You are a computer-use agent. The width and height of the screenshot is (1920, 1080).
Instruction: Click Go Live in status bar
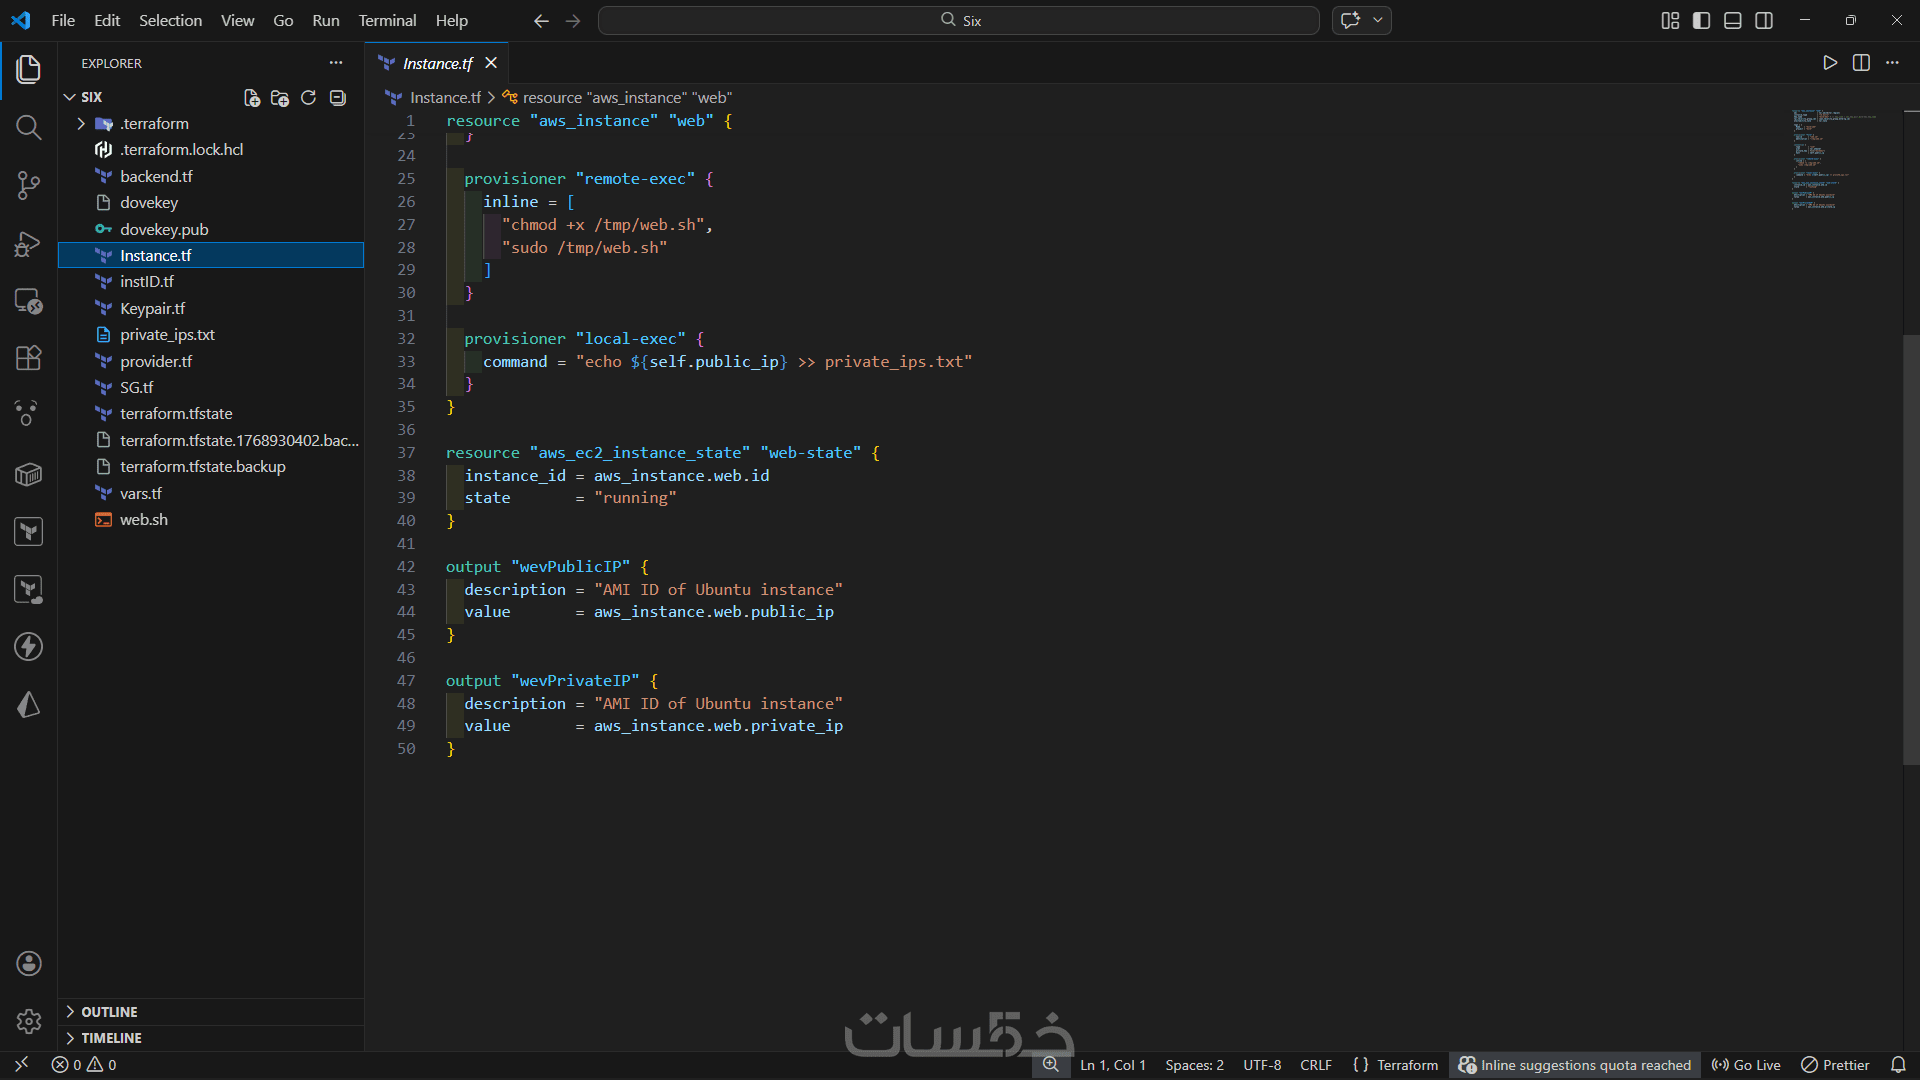tap(1746, 1065)
